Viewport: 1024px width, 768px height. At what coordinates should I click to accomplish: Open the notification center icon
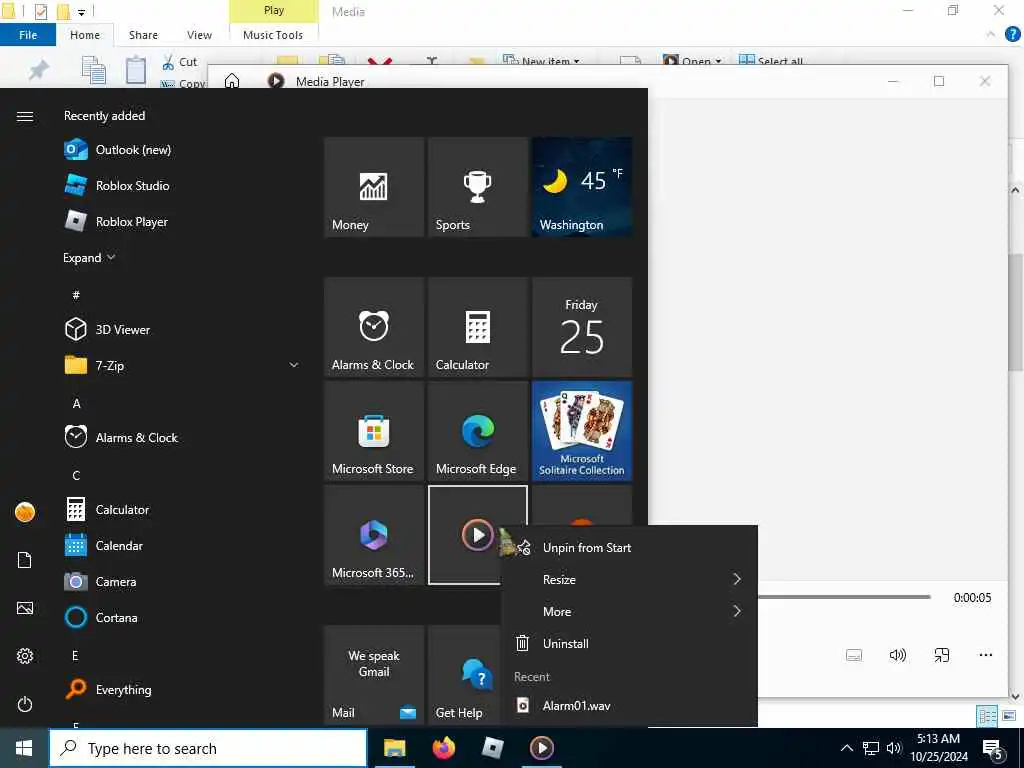click(993, 749)
